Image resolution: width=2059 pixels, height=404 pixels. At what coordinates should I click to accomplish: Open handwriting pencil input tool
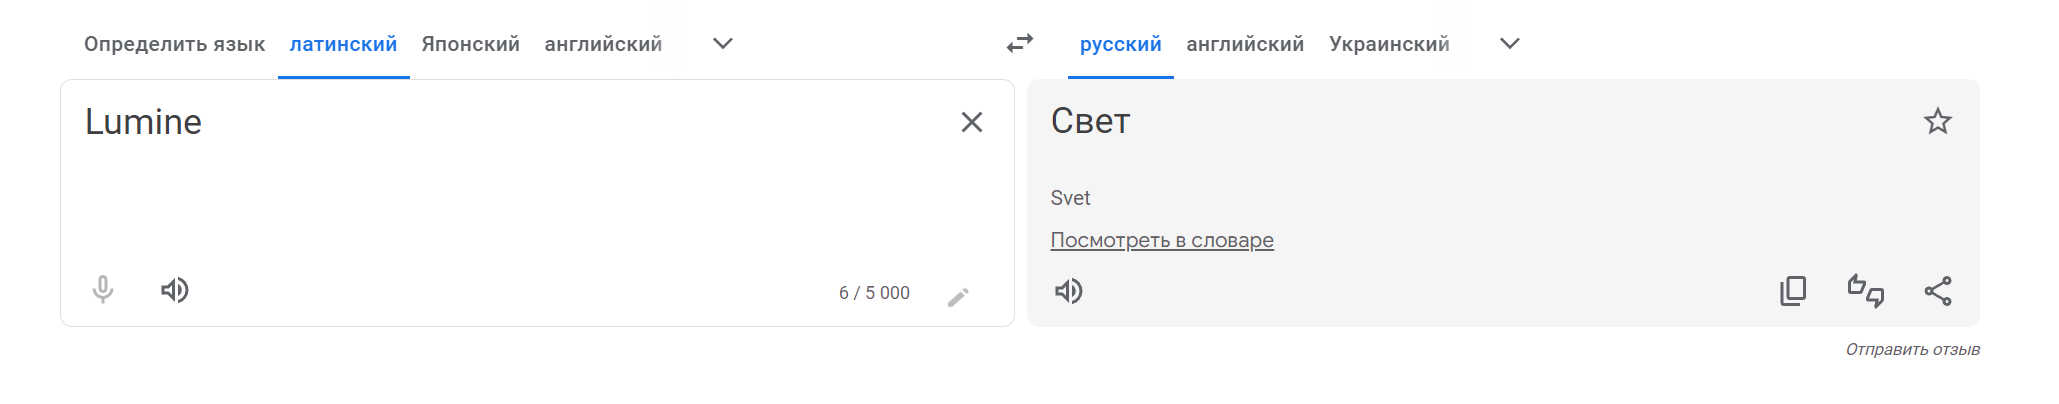tap(958, 297)
